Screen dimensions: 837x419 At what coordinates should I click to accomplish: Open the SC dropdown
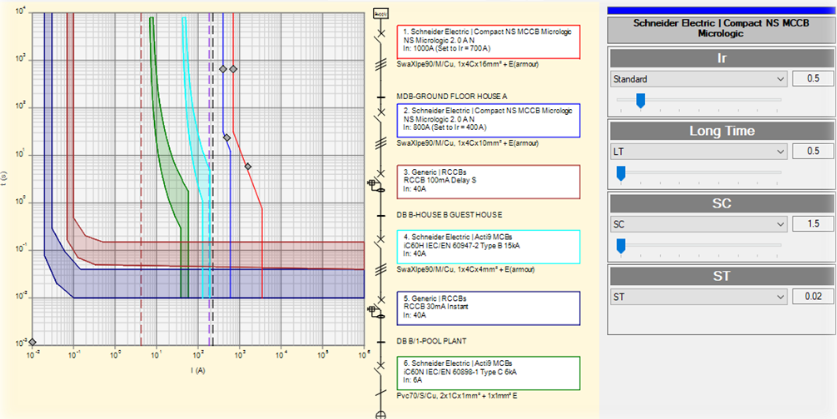pyautogui.click(x=699, y=224)
